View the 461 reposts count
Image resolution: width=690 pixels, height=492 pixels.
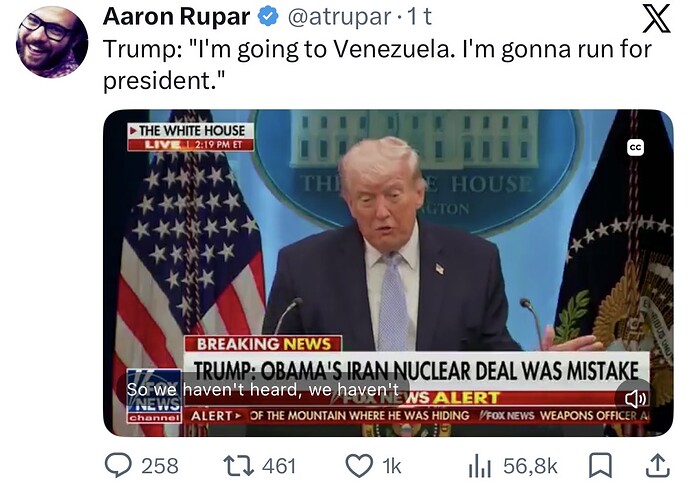pos(279,466)
